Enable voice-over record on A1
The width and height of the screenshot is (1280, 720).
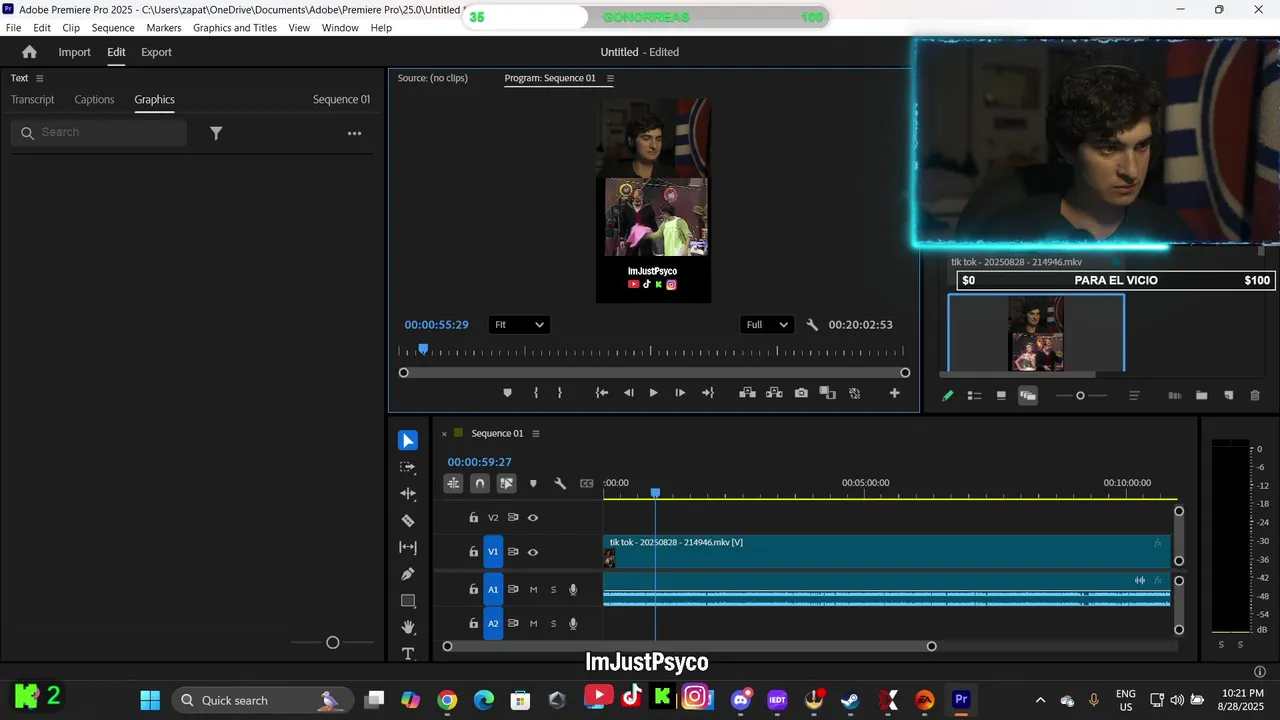point(573,590)
